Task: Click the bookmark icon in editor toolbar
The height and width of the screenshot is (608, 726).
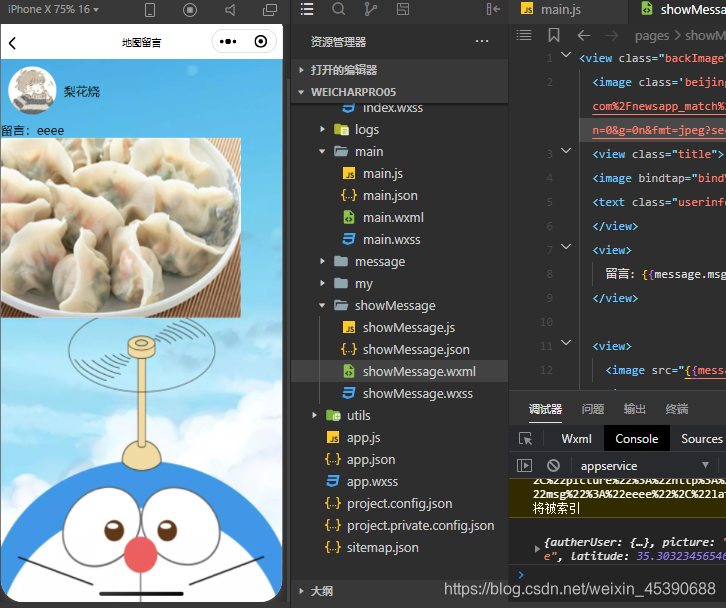Action: pyautogui.click(x=554, y=35)
